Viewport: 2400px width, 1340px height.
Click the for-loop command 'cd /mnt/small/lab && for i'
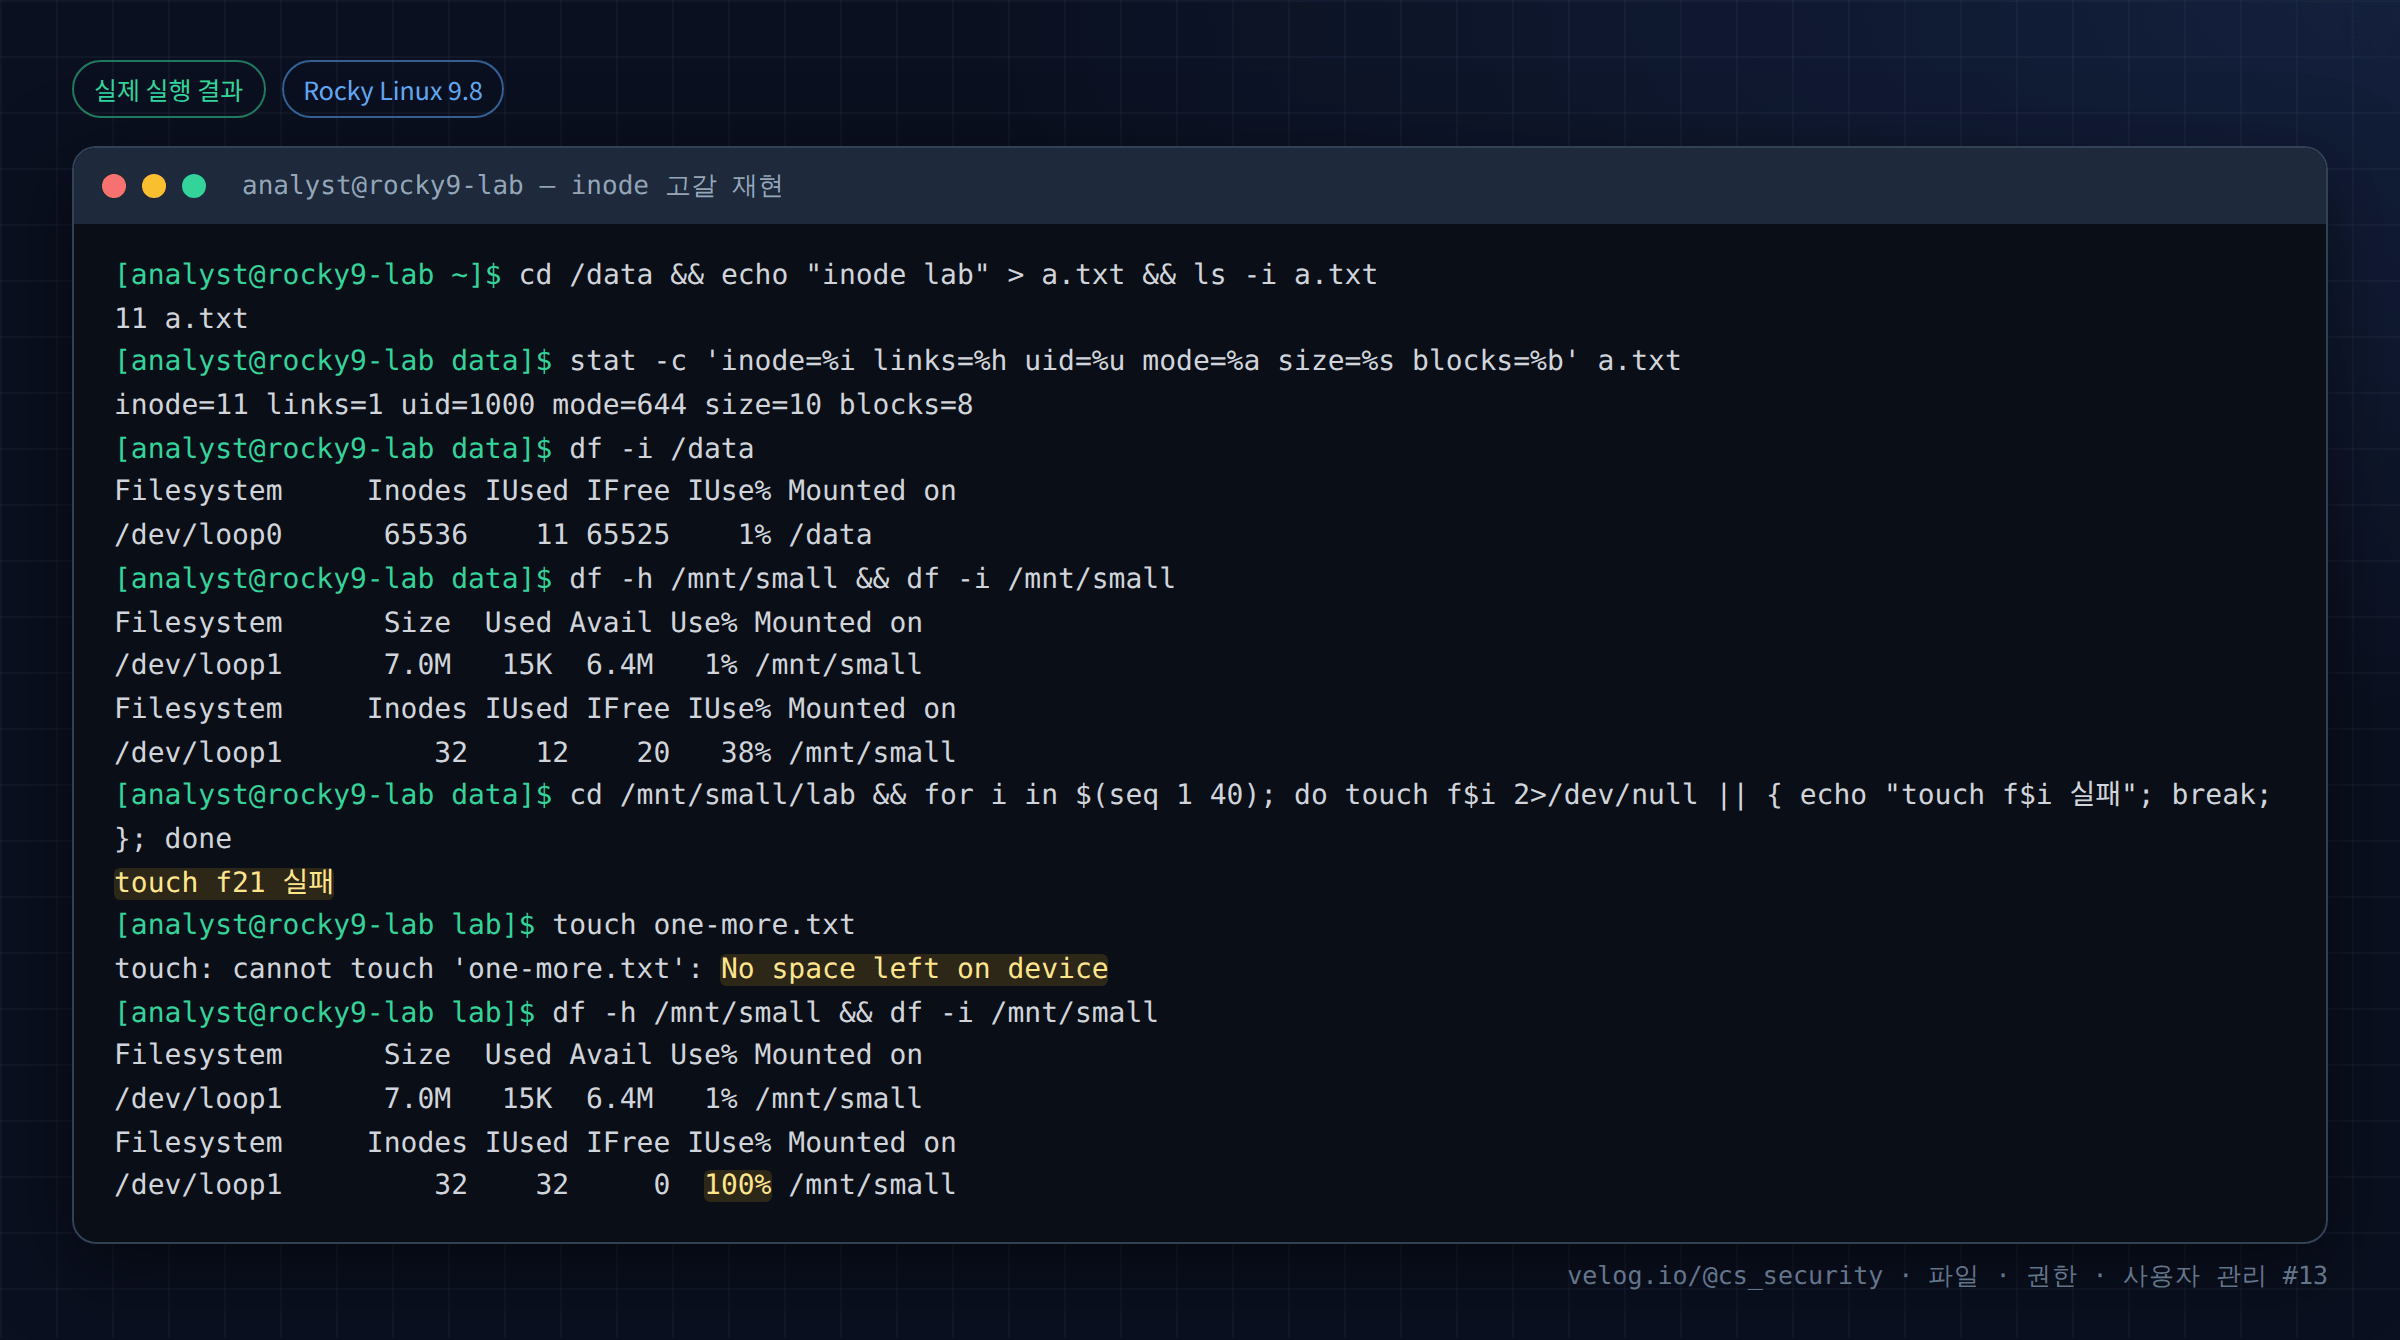click(x=1192, y=796)
